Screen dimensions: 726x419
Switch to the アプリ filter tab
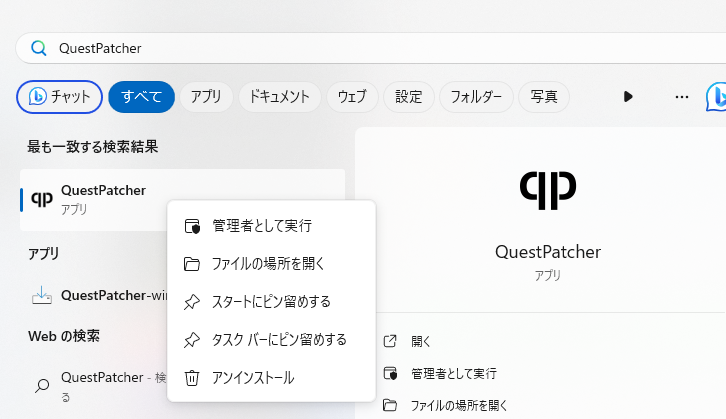coord(206,97)
